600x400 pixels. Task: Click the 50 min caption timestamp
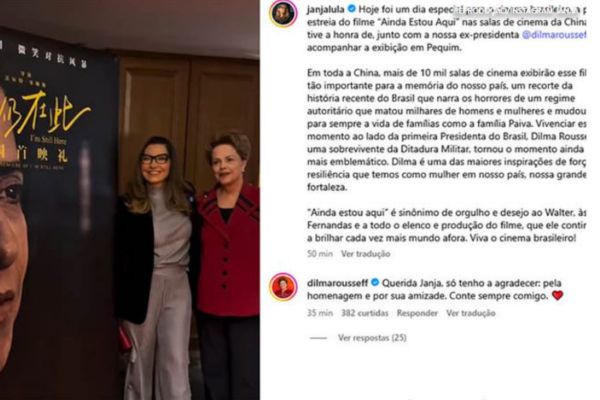(x=320, y=254)
